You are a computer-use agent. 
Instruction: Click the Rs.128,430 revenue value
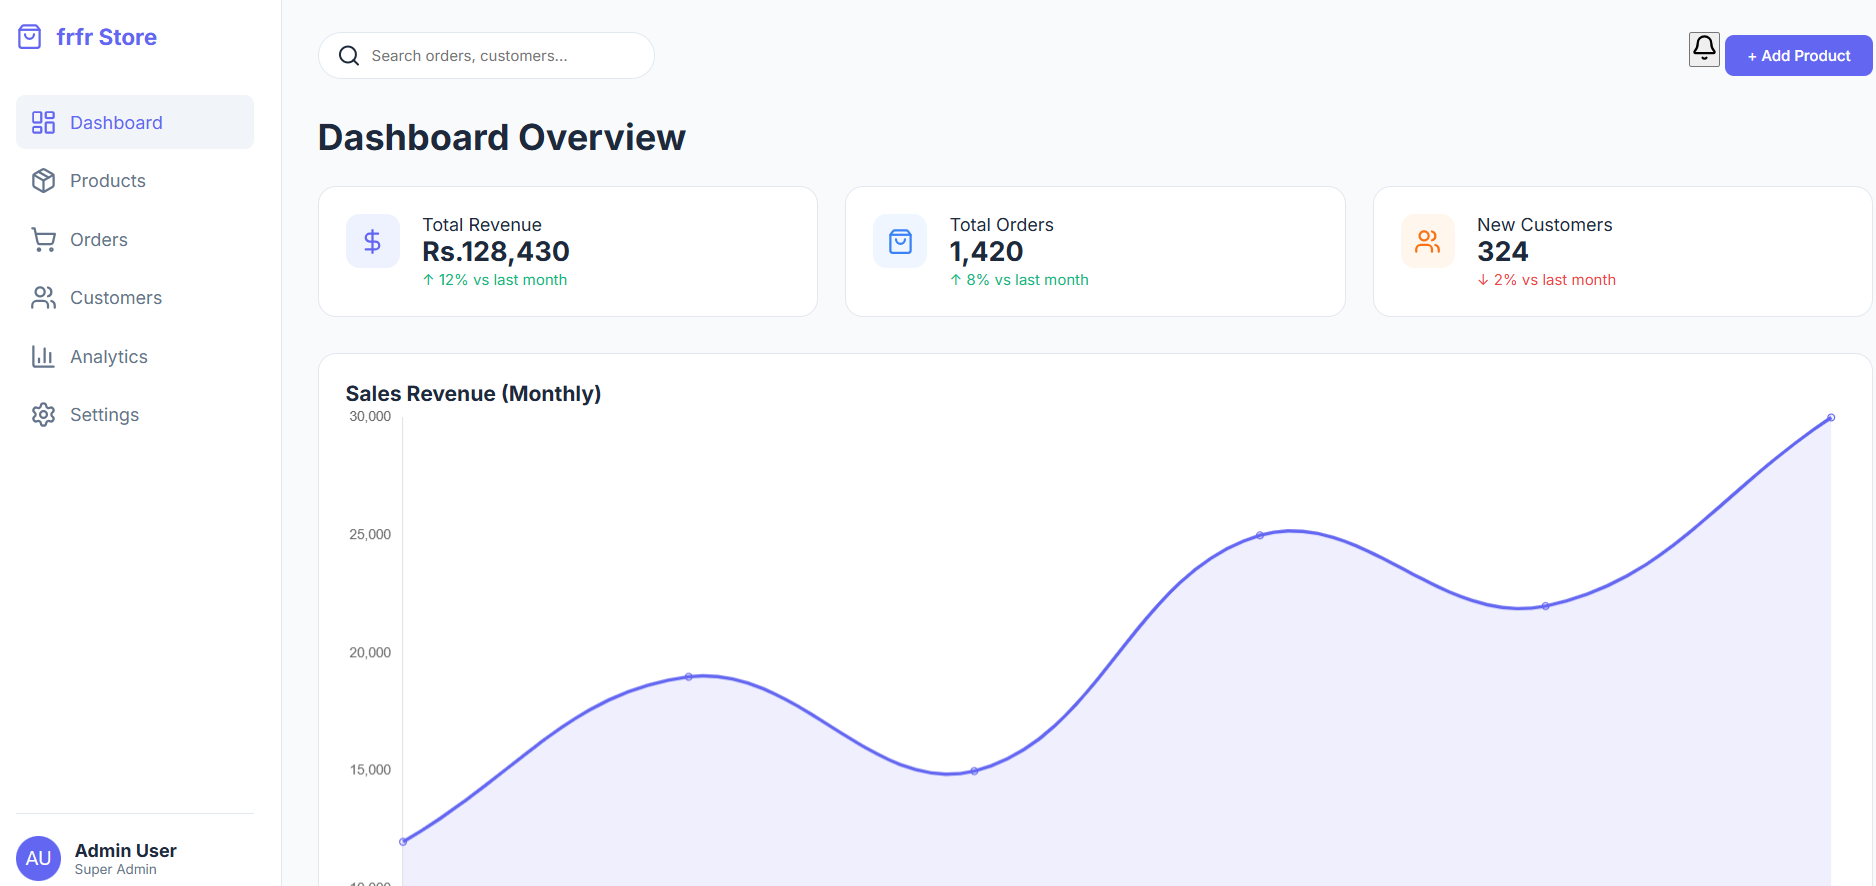tap(496, 252)
